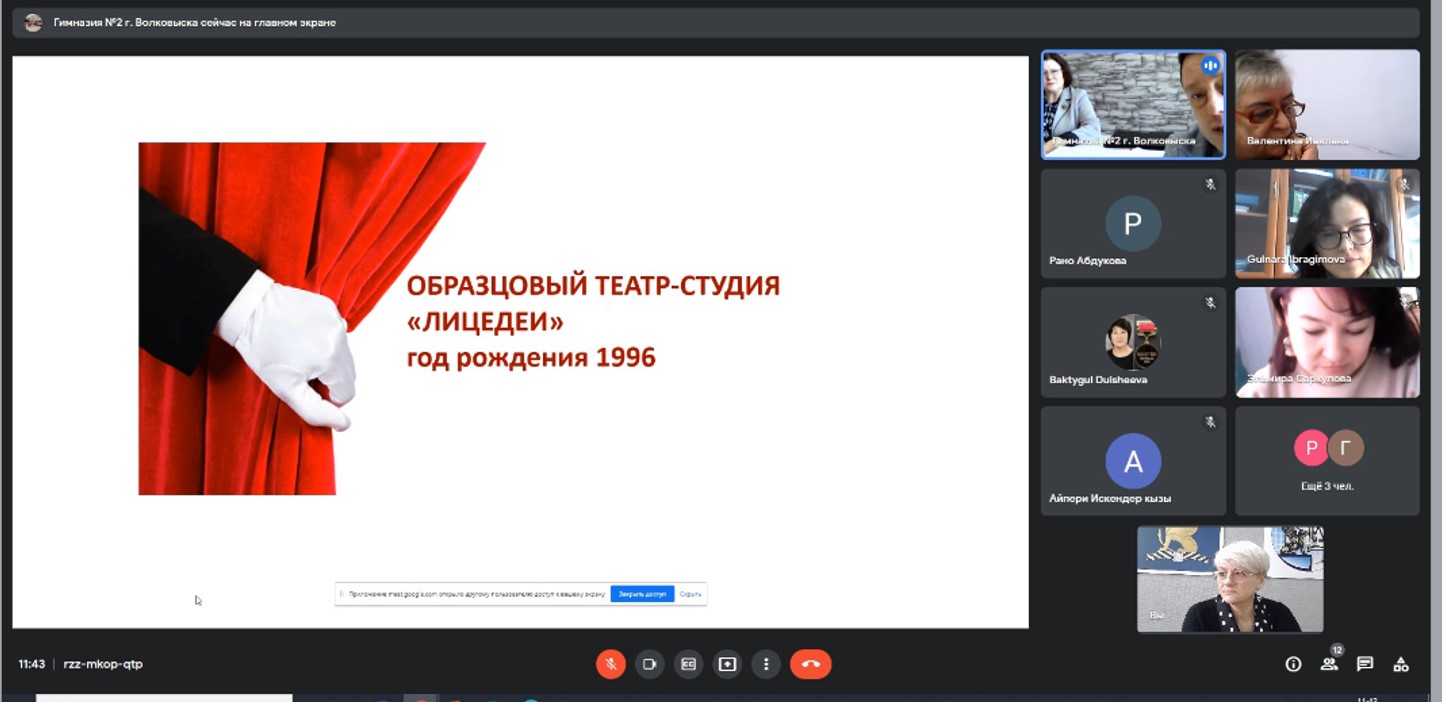Show the participants list panel
Image resolution: width=1442 pixels, height=702 pixels.
pos(1329,664)
